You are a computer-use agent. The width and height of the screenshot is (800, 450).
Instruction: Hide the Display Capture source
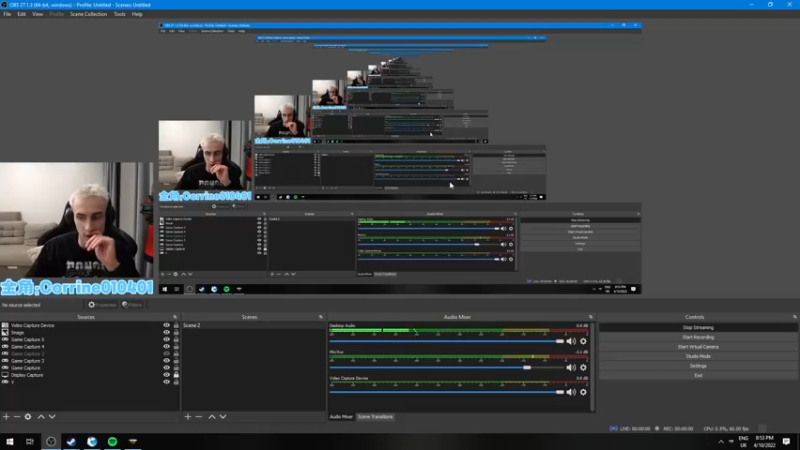point(166,374)
